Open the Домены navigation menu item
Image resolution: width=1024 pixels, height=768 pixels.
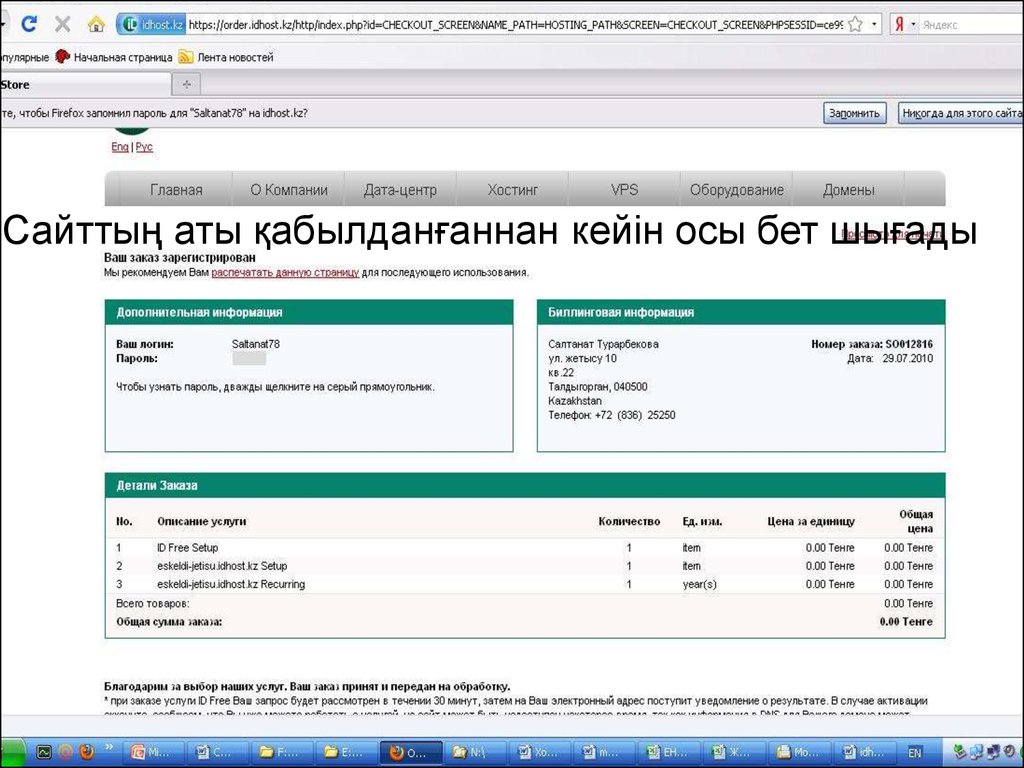tap(848, 190)
